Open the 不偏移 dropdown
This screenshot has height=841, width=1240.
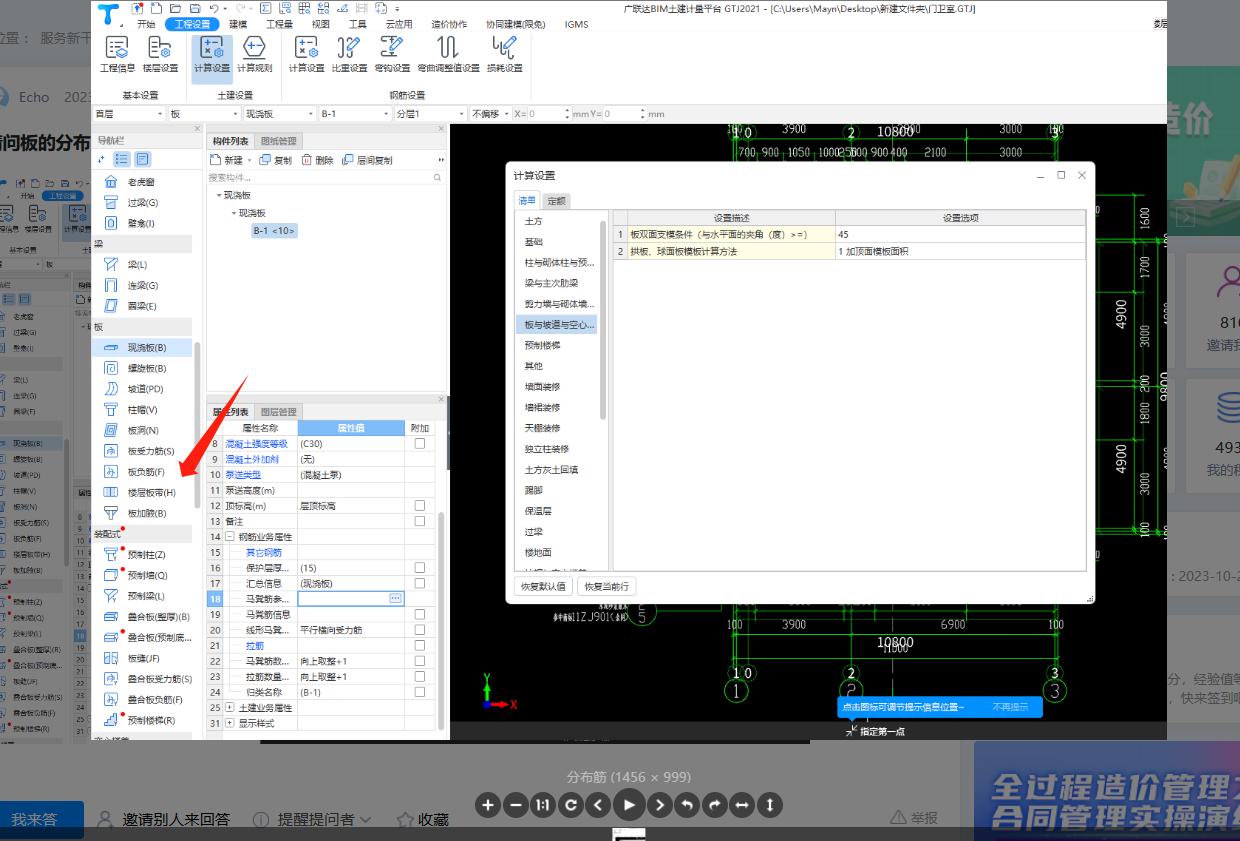490,114
